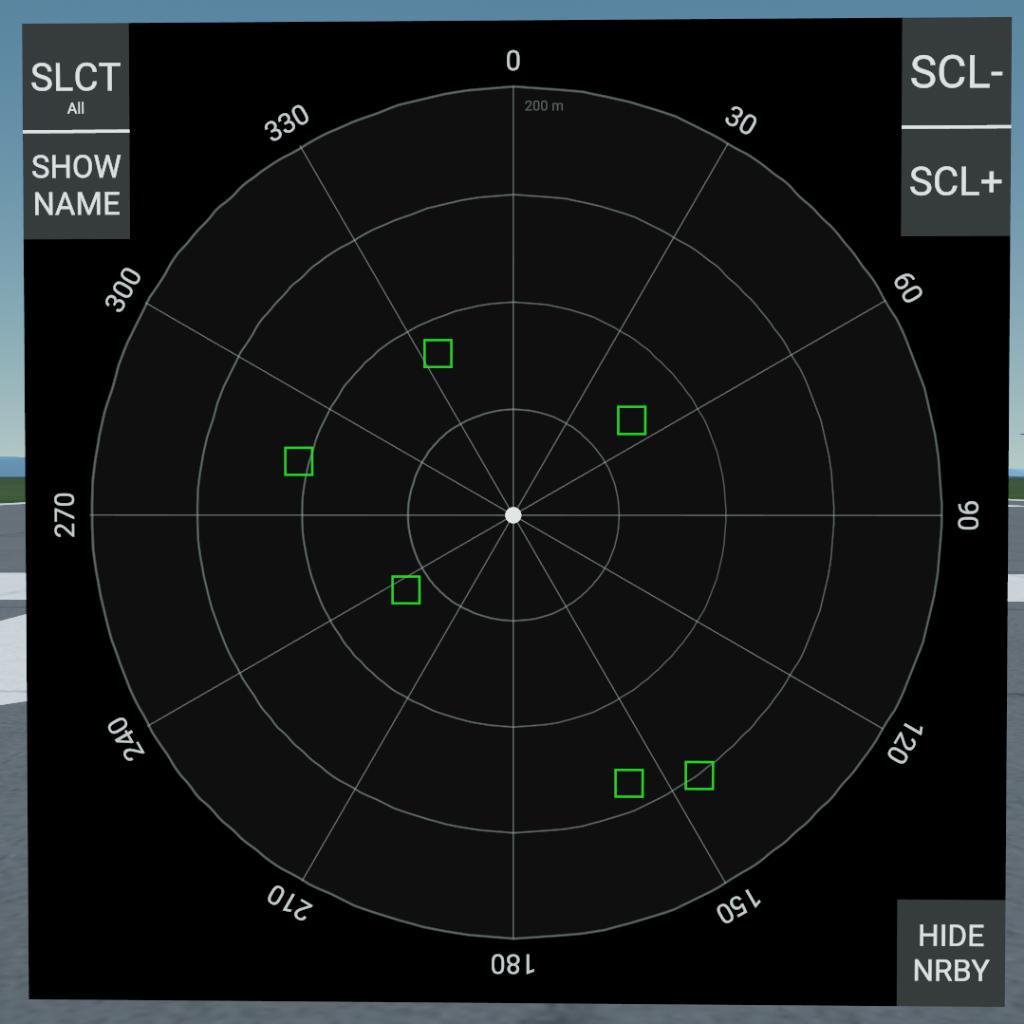Click the 30 degree bearing label
Image resolution: width=1024 pixels, height=1024 pixels.
(x=740, y=122)
